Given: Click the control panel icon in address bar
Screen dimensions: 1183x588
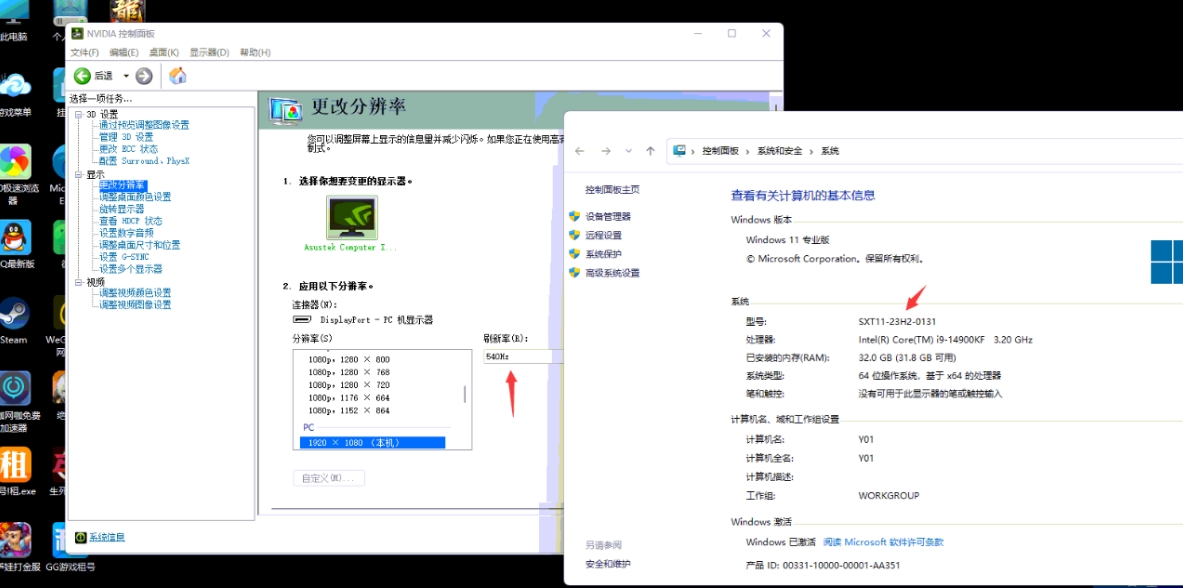Looking at the screenshot, I should [x=680, y=151].
